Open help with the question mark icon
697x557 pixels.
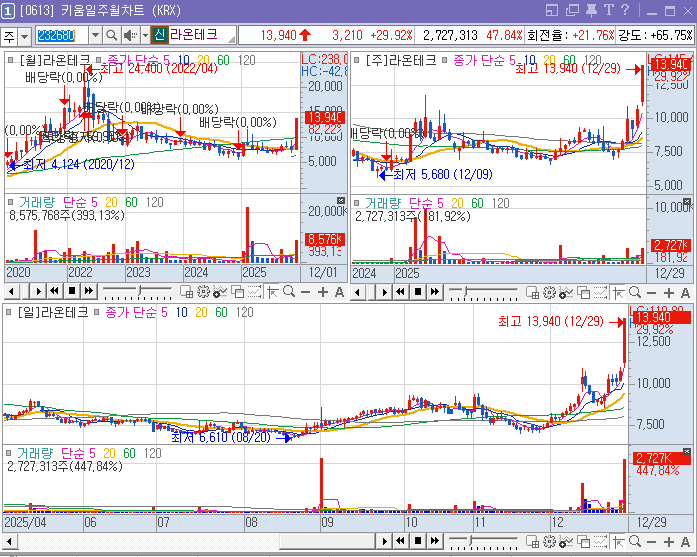625,10
